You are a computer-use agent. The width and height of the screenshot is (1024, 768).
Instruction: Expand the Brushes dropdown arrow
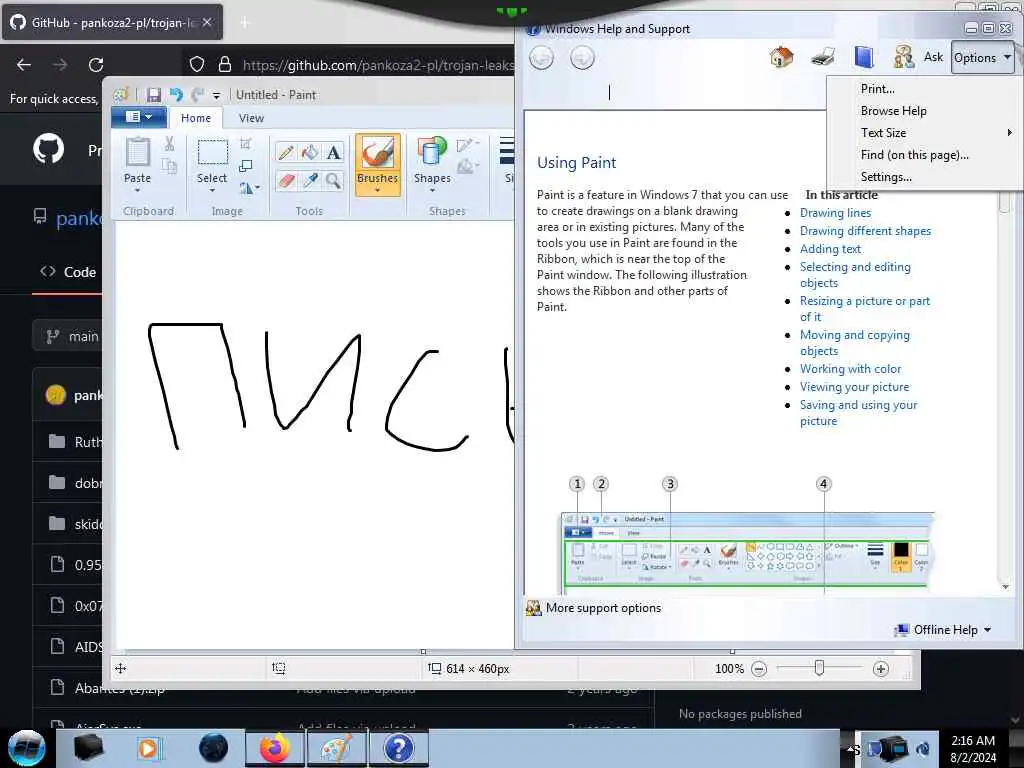click(377, 190)
